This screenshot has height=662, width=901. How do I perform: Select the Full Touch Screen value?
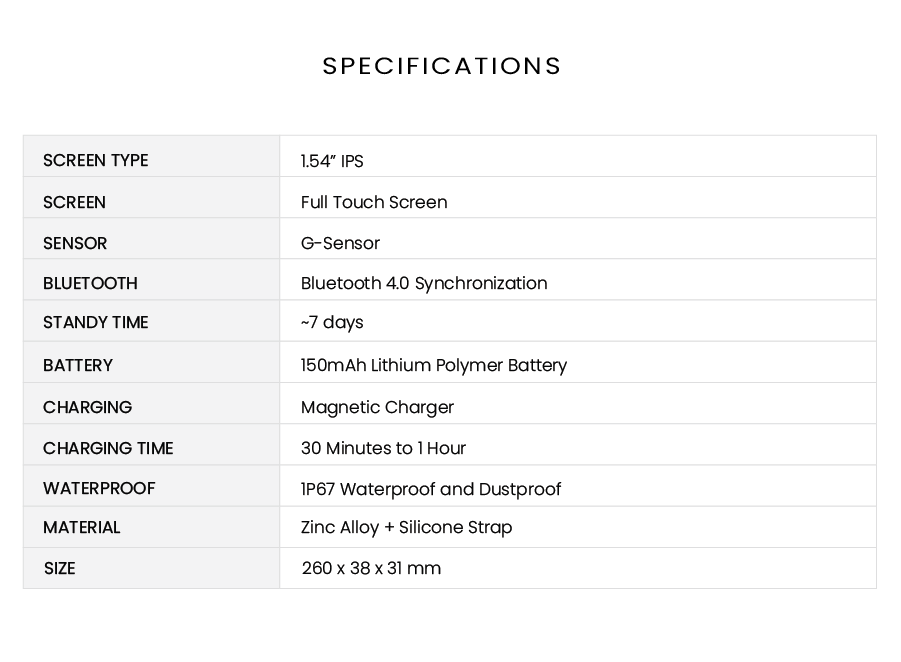pyautogui.click(x=374, y=202)
